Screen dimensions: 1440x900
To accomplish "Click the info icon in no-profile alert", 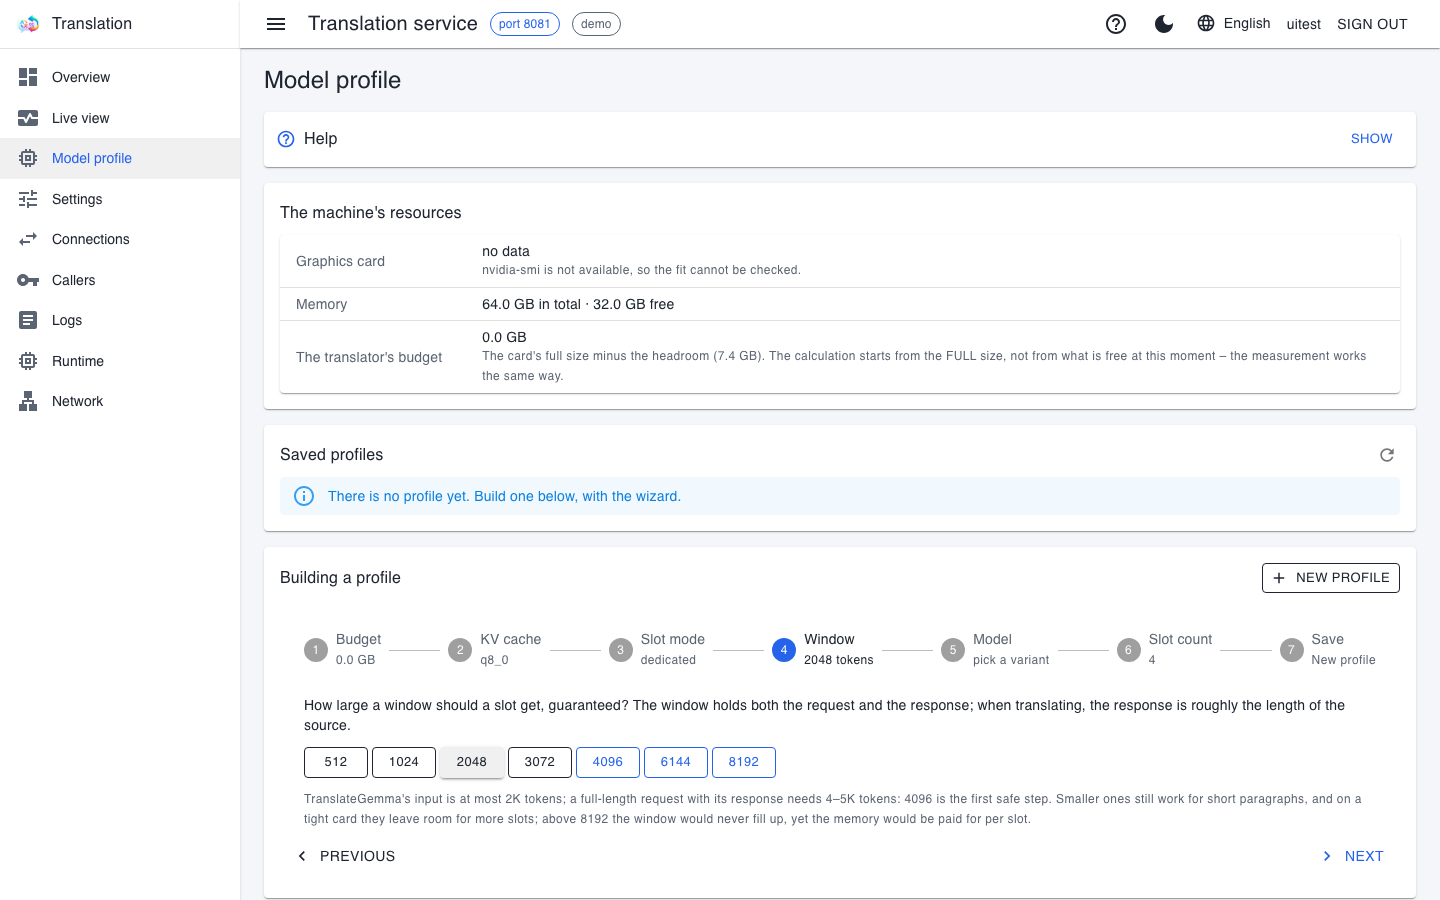I will pyautogui.click(x=304, y=496).
